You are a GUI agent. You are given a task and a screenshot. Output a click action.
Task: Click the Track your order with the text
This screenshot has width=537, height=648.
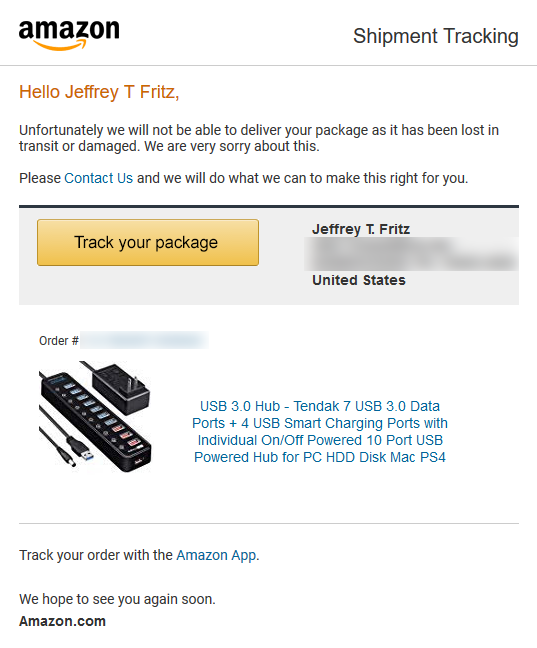tap(96, 555)
